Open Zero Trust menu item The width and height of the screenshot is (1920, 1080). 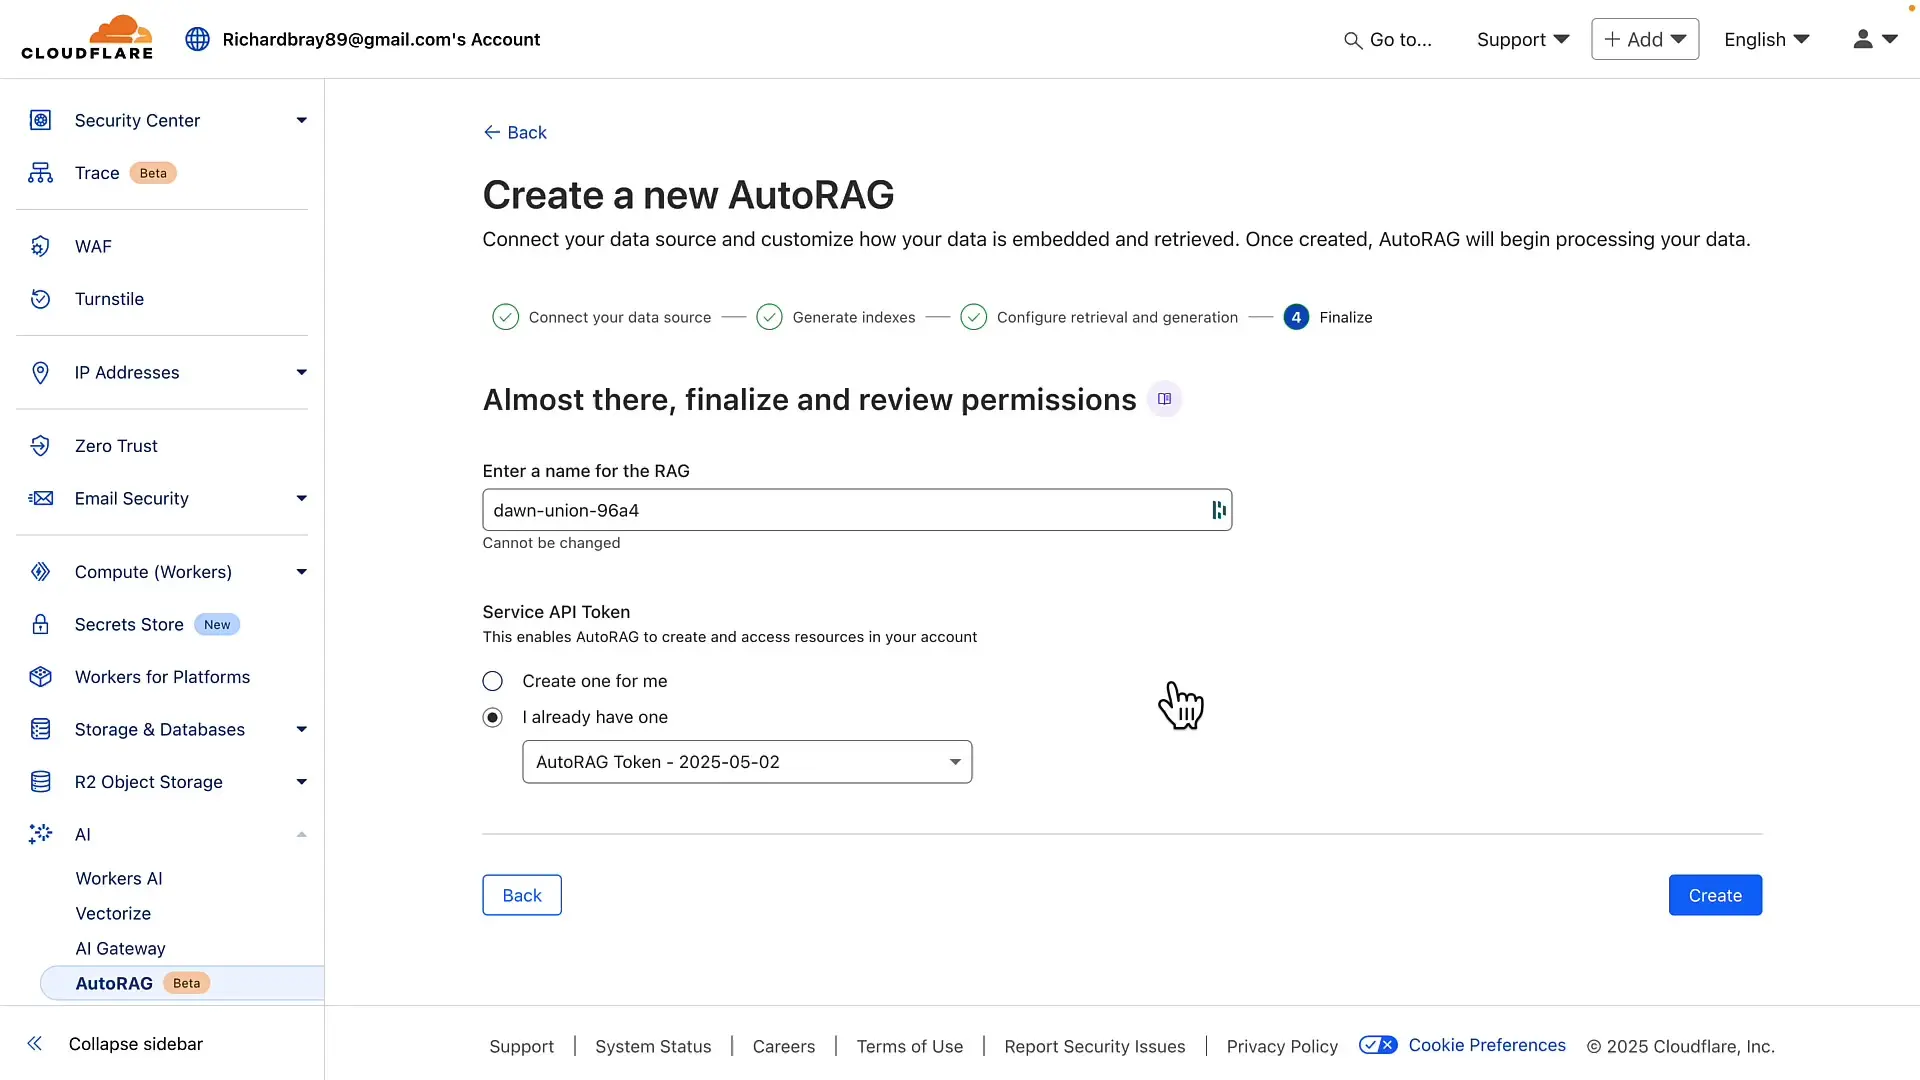coord(116,446)
